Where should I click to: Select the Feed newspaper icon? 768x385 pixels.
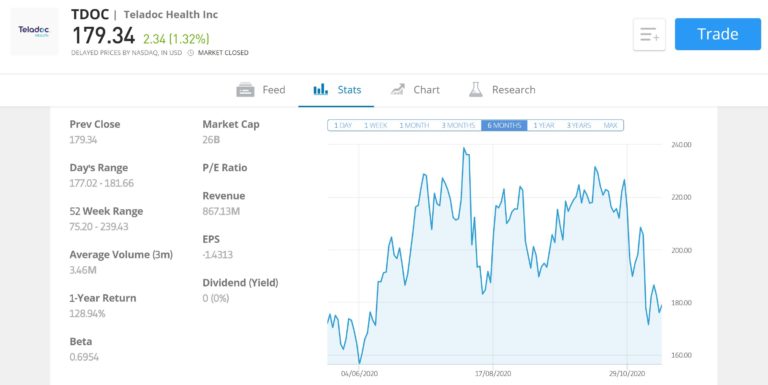coord(245,90)
